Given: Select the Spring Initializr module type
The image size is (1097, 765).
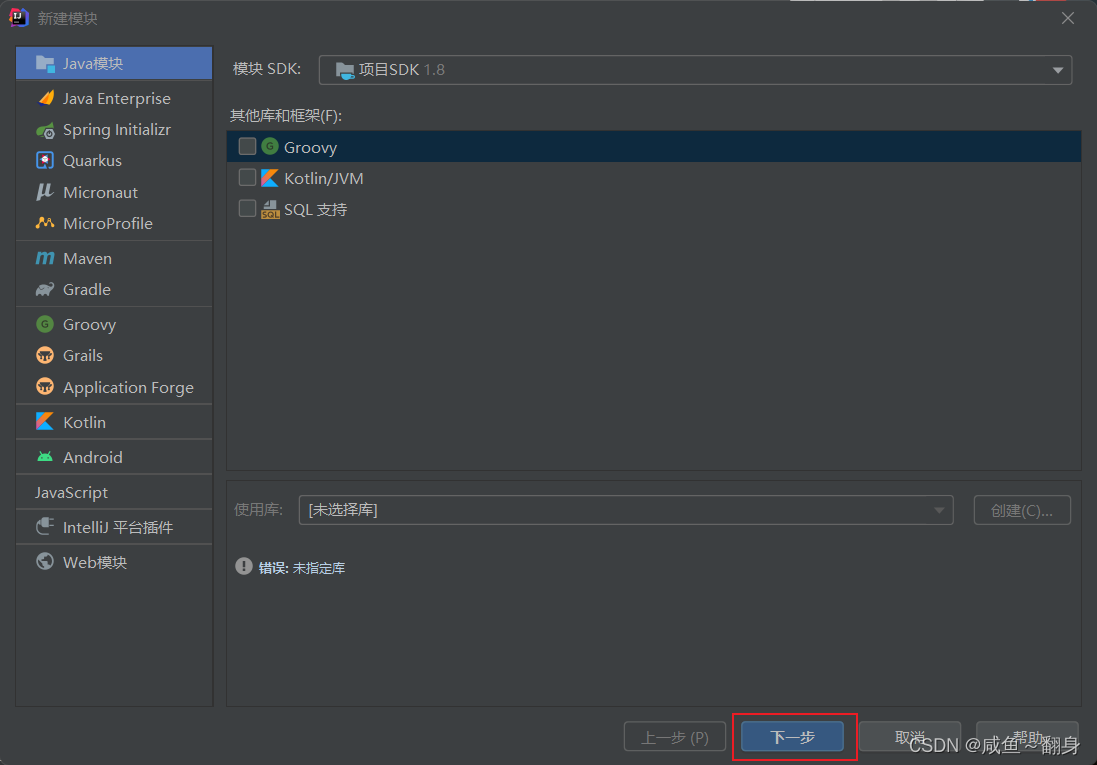Looking at the screenshot, I should click(114, 129).
